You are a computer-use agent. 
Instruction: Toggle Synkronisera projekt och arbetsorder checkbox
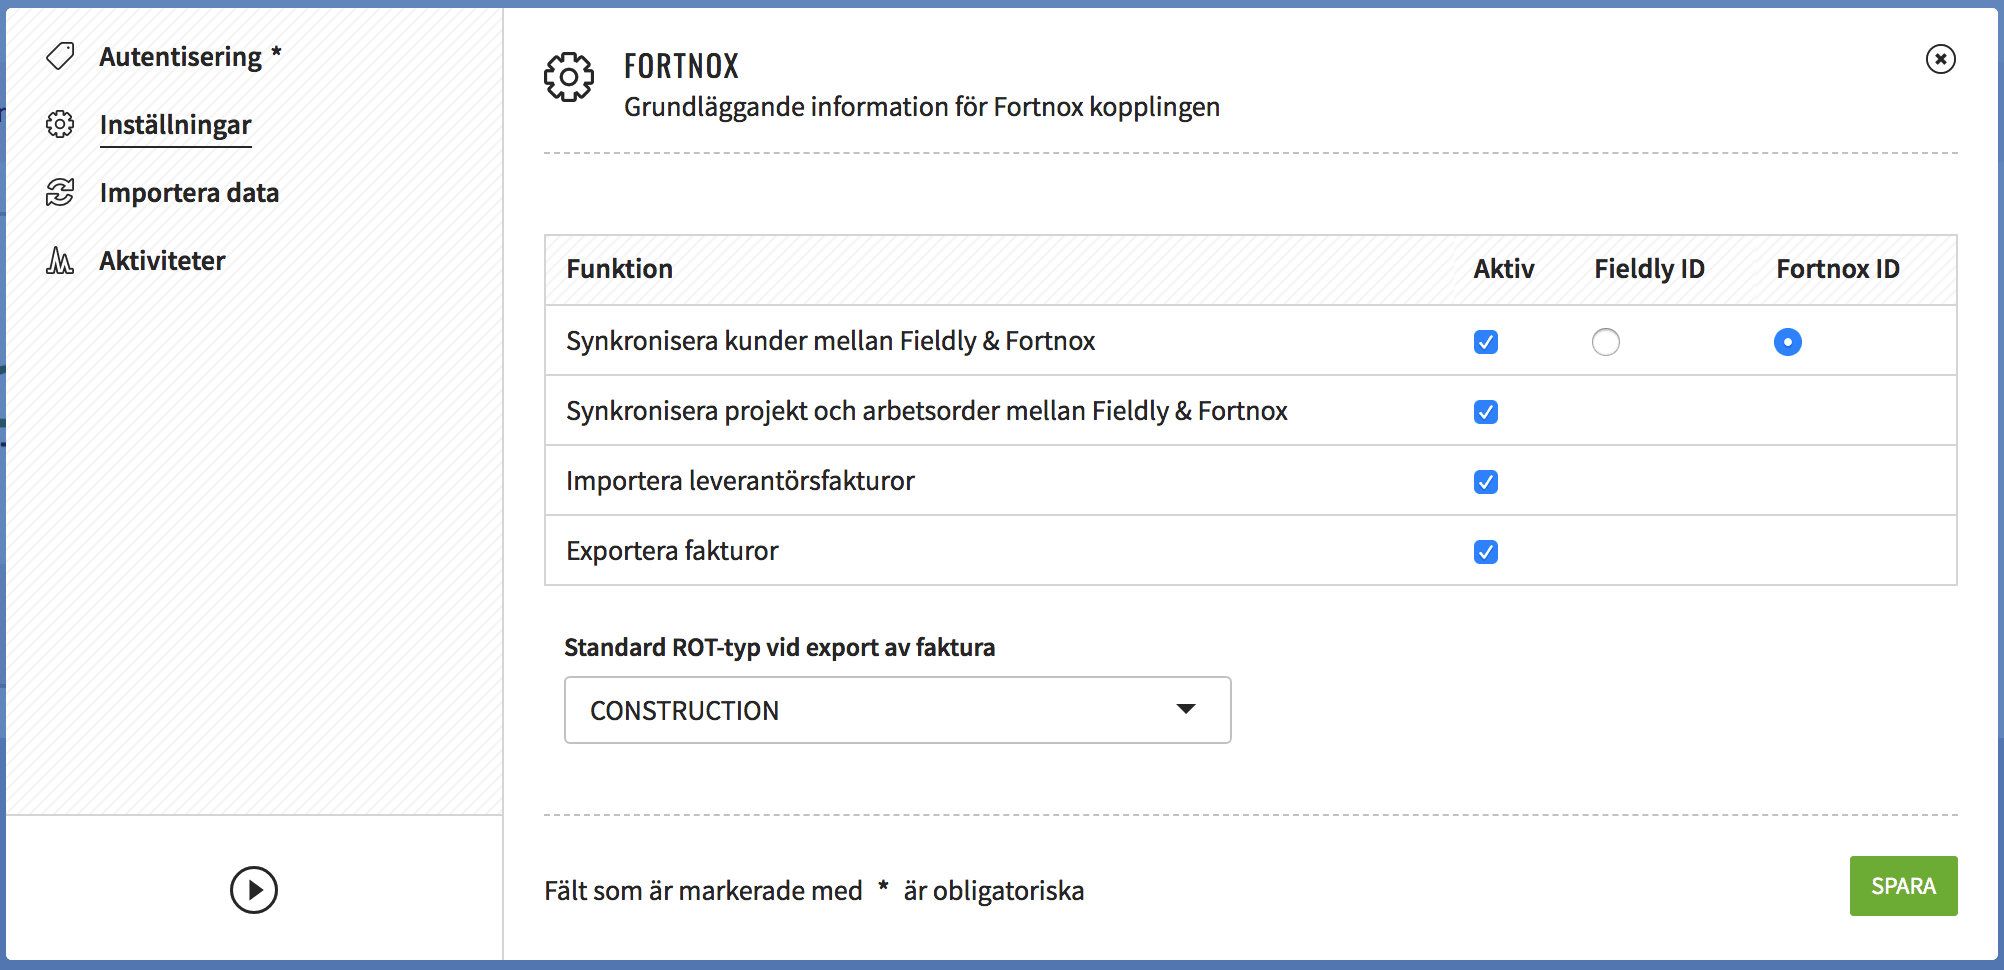(1486, 412)
